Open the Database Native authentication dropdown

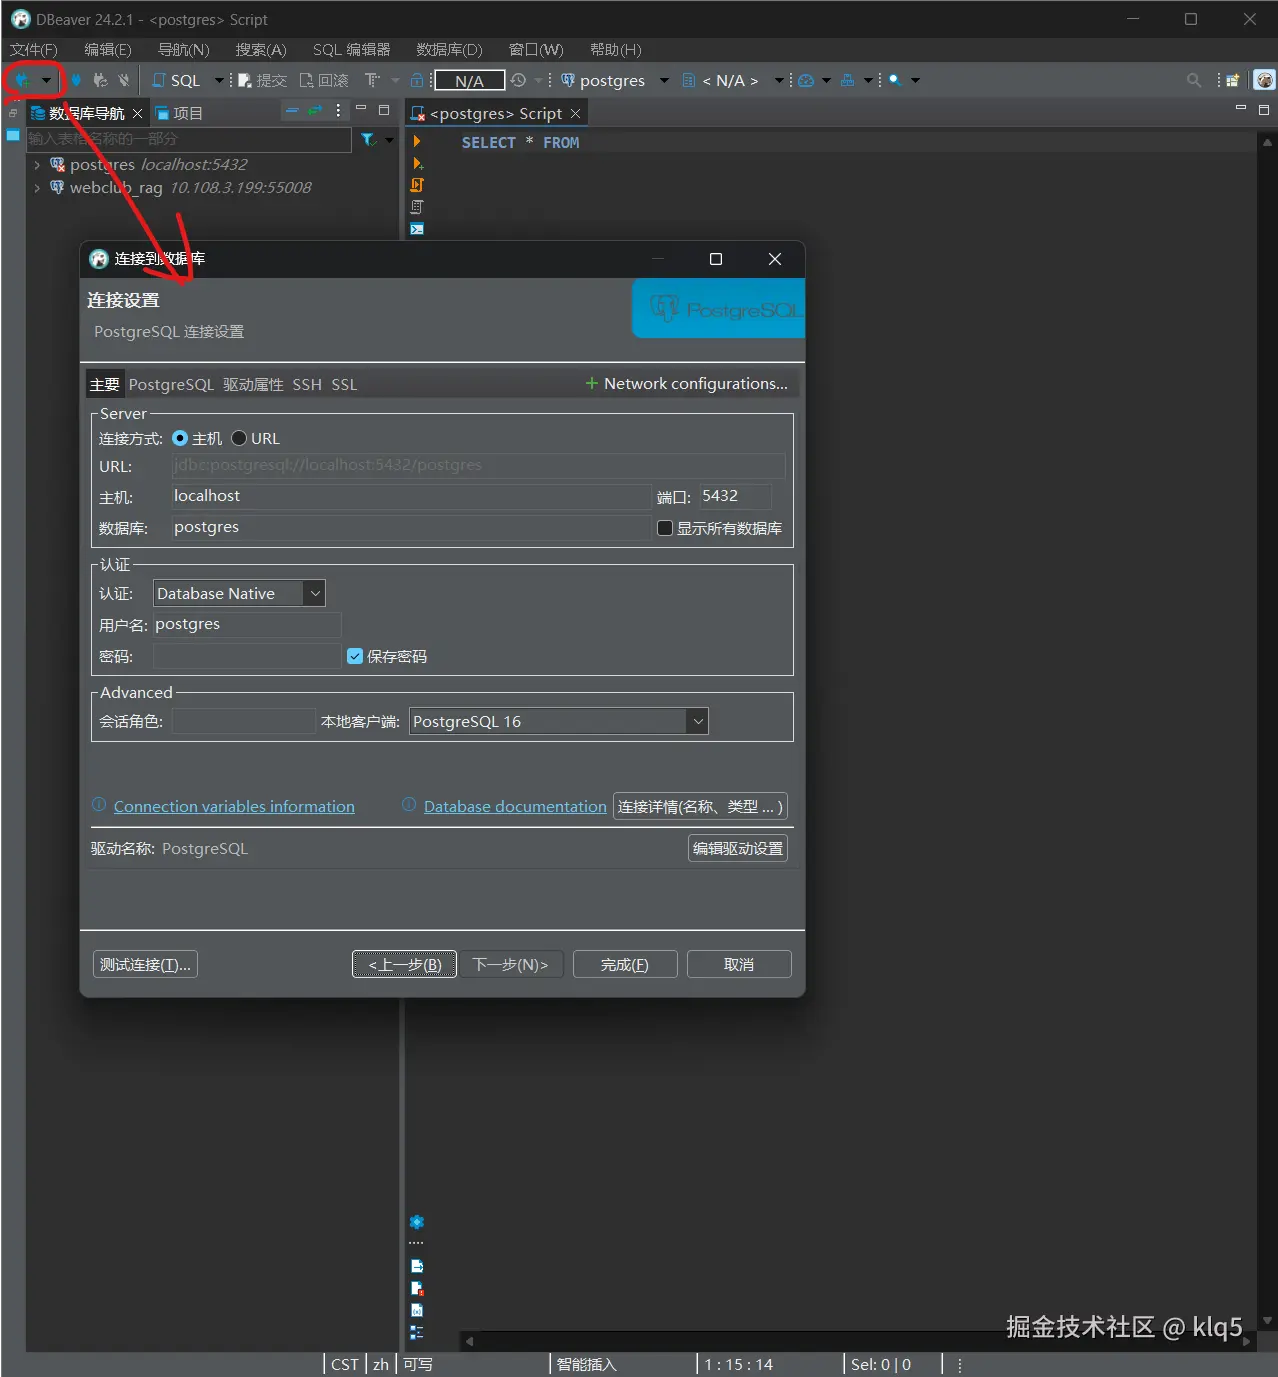[239, 593]
